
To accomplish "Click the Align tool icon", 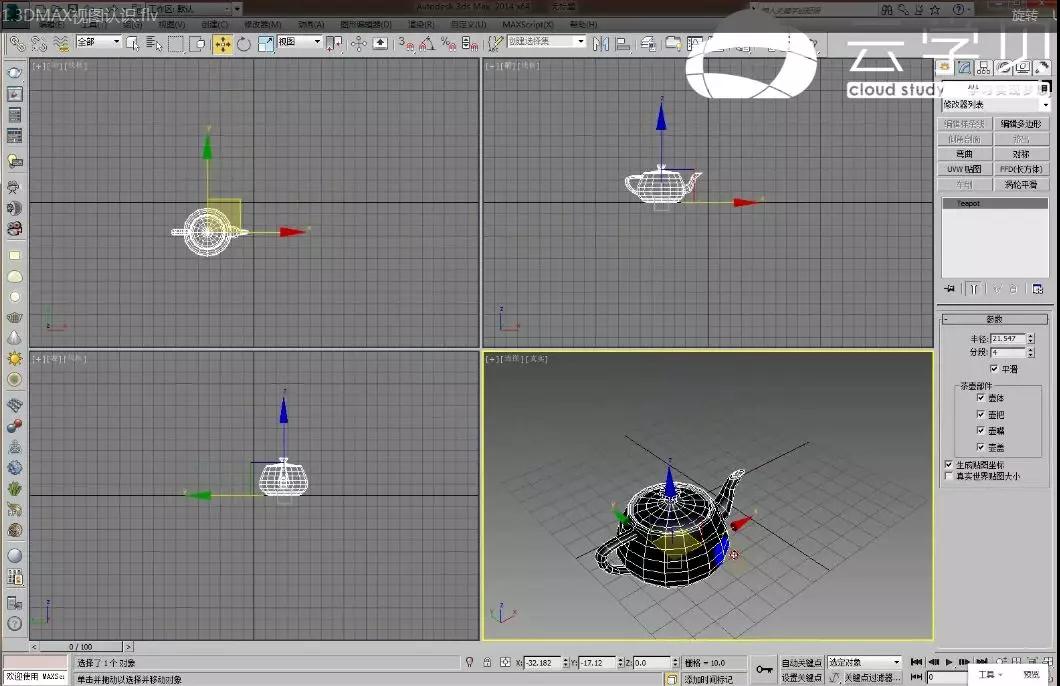I will [623, 45].
